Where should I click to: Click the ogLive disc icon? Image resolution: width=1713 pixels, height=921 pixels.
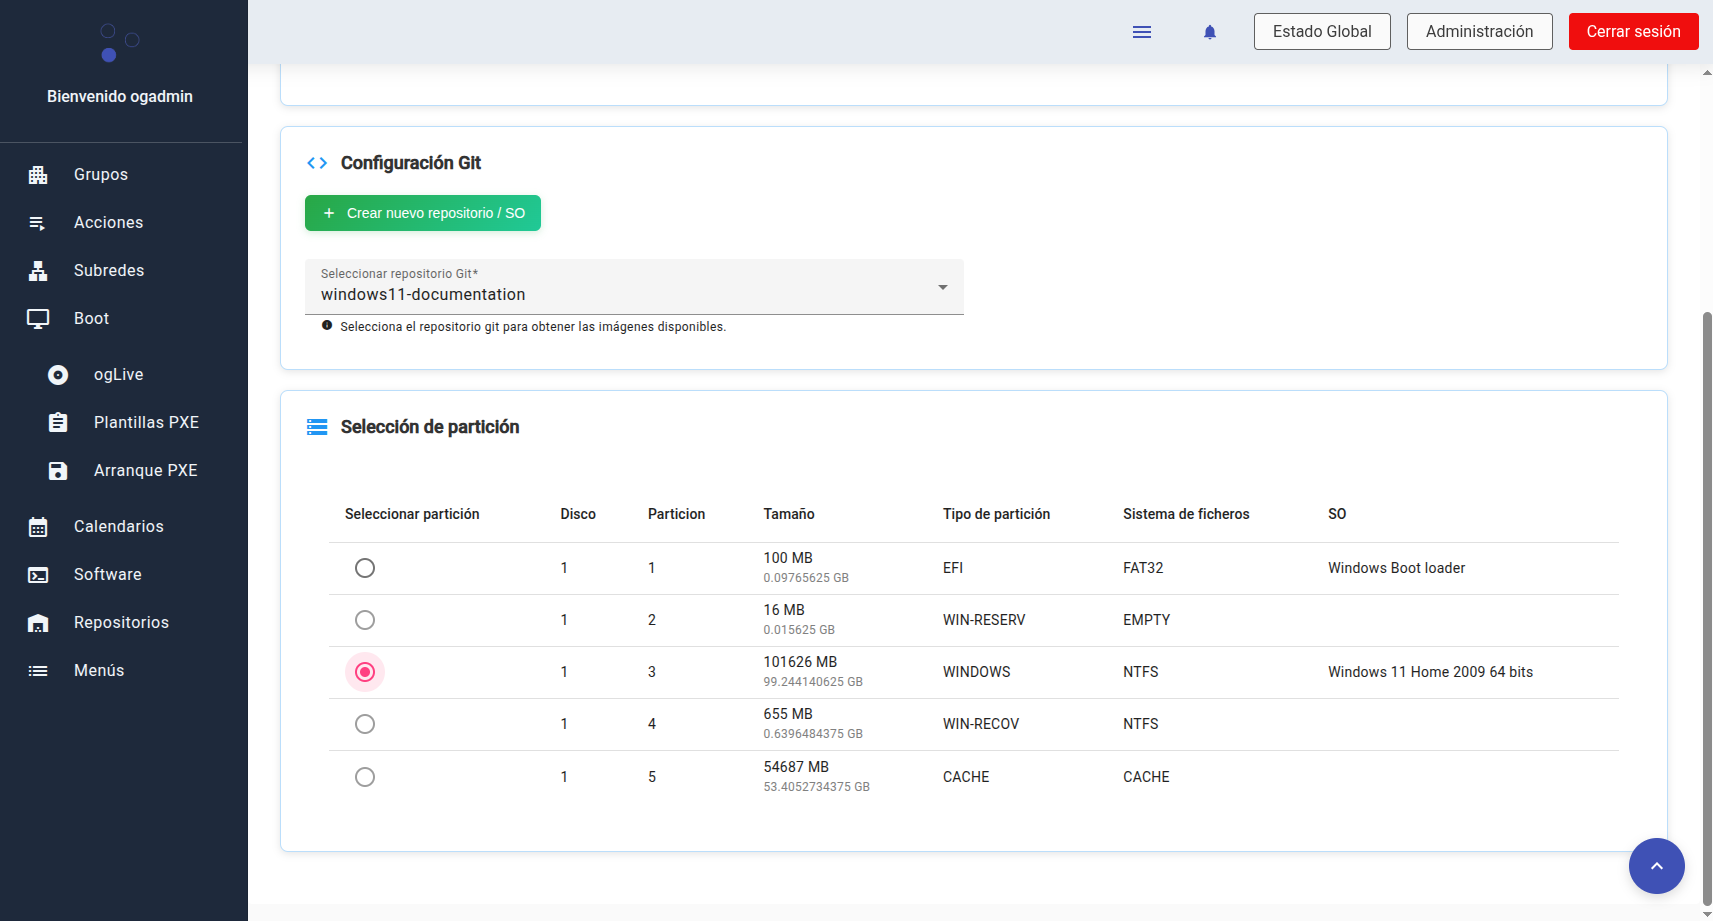58,375
